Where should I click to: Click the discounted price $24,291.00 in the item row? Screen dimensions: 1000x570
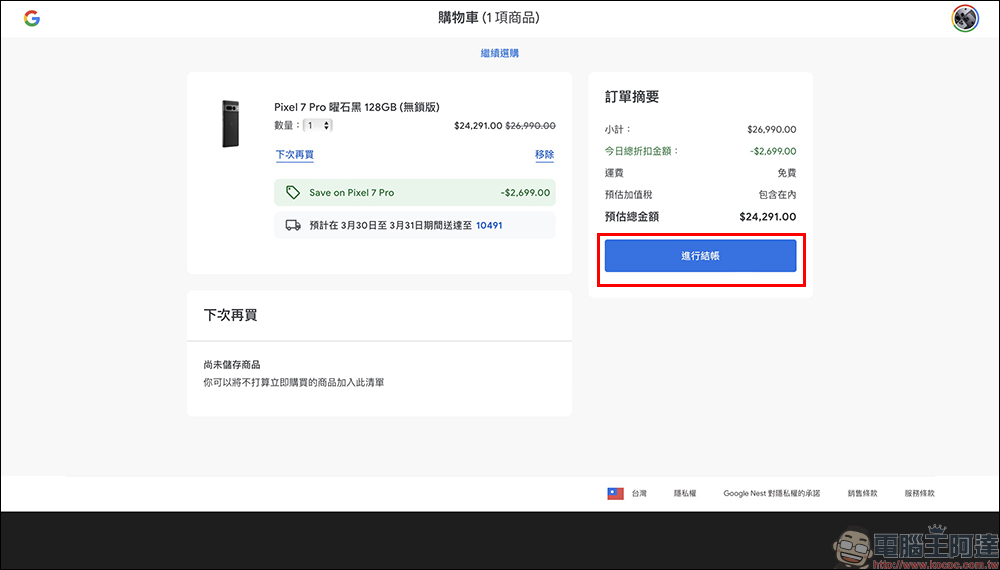[x=478, y=126]
